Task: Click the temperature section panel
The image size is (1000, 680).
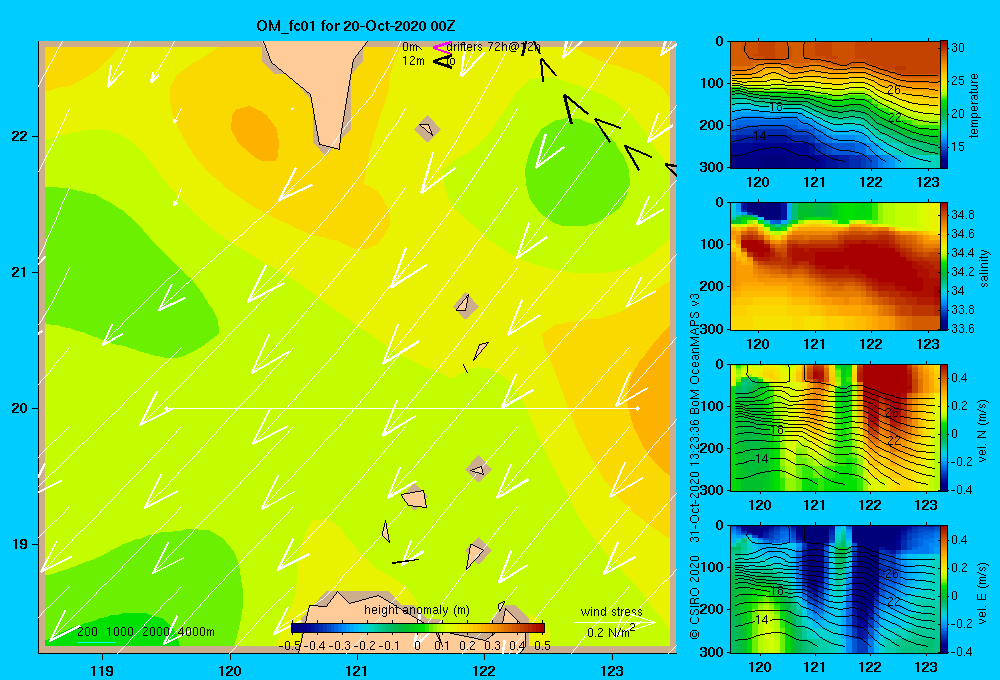Action: (834, 105)
